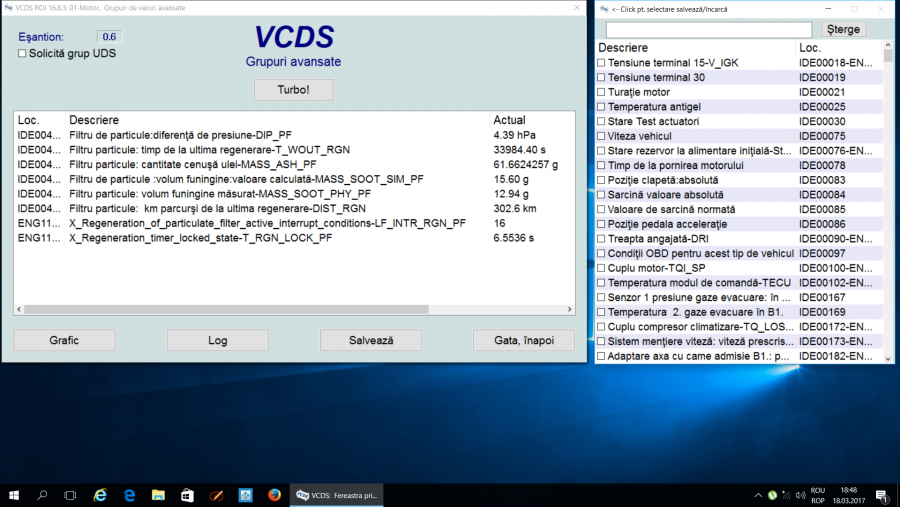Tick the Viteza vehicul checkbox
This screenshot has height=507, width=900.
[x=601, y=136]
